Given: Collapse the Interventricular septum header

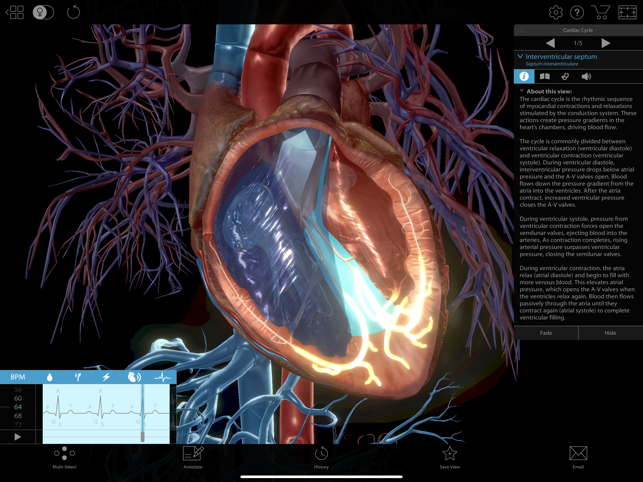Looking at the screenshot, I should click(x=520, y=57).
